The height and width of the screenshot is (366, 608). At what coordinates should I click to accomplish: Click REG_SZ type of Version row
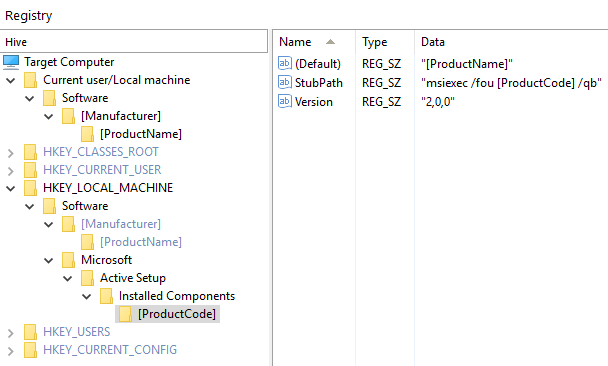(382, 102)
